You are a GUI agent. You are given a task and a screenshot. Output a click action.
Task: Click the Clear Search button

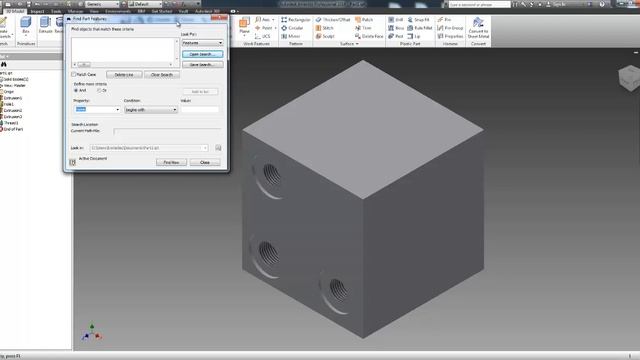point(162,75)
